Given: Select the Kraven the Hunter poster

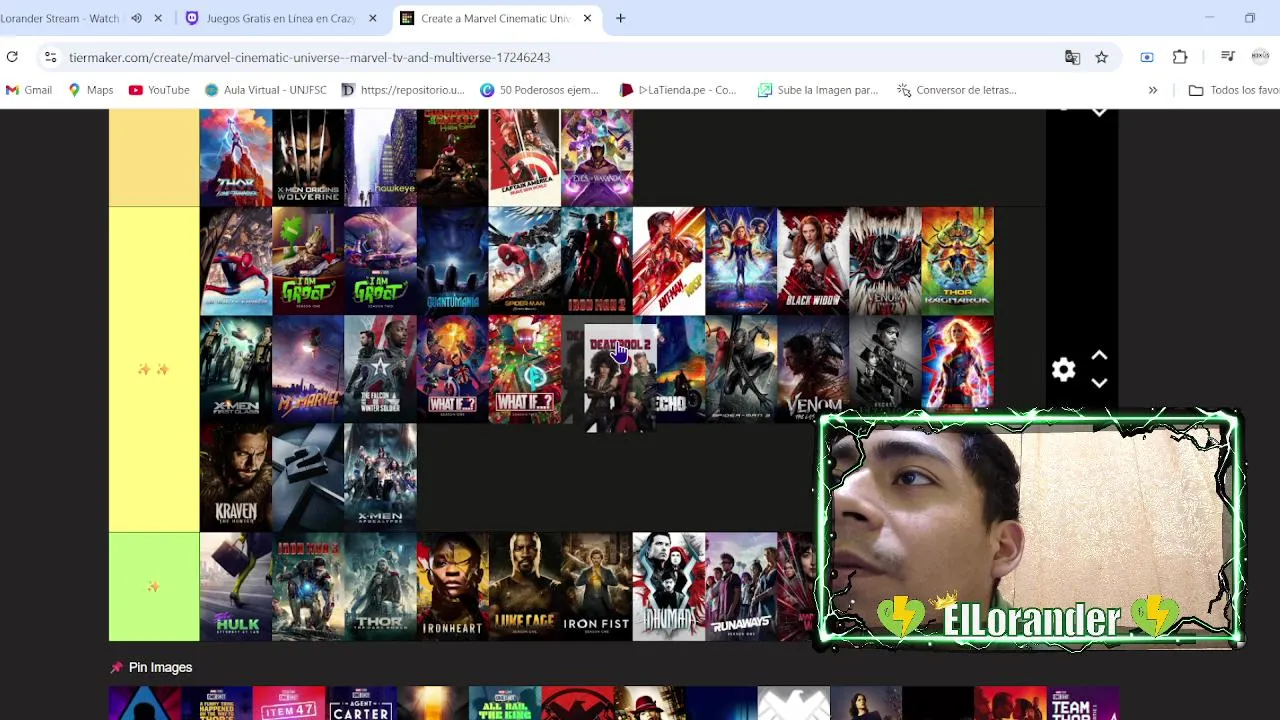Looking at the screenshot, I should 236,478.
